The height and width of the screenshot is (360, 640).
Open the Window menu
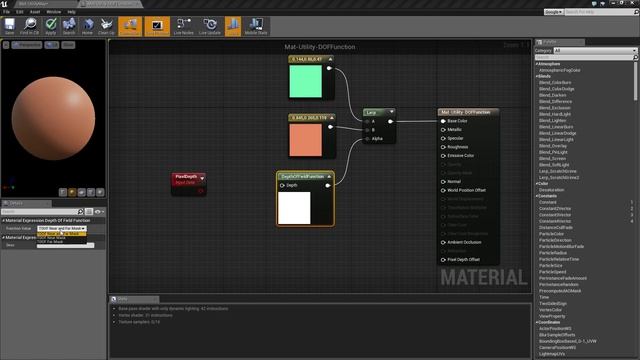coord(53,12)
